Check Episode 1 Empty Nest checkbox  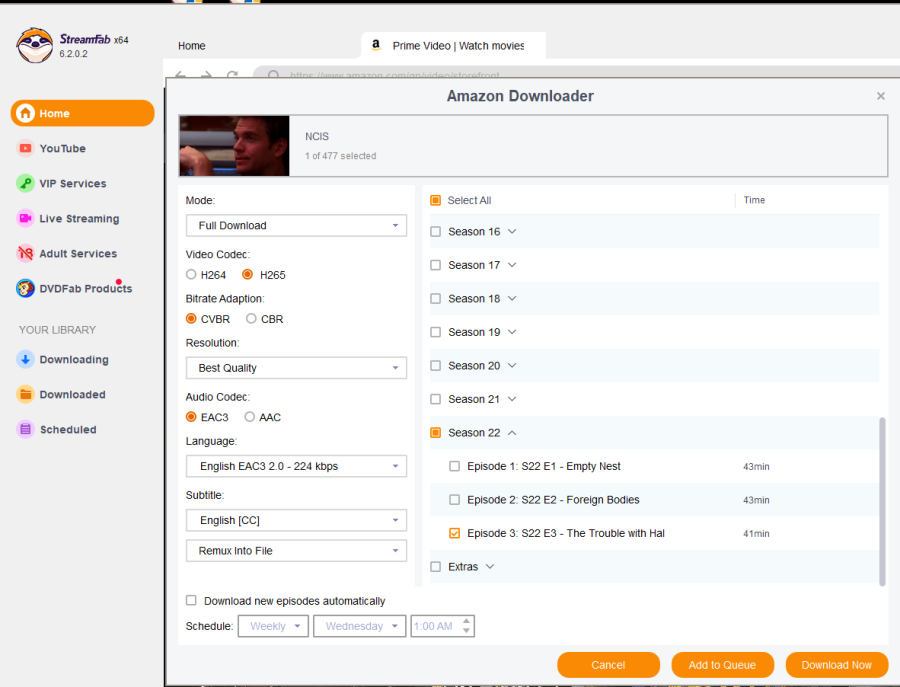pyautogui.click(x=455, y=466)
